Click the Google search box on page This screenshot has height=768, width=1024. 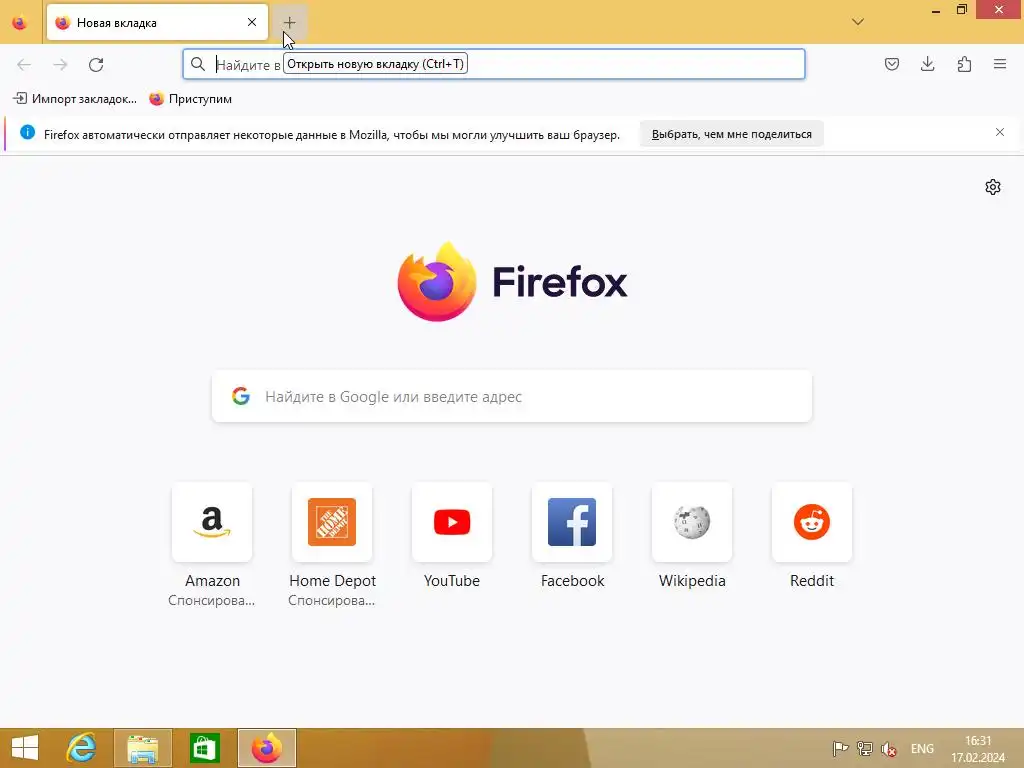click(512, 396)
